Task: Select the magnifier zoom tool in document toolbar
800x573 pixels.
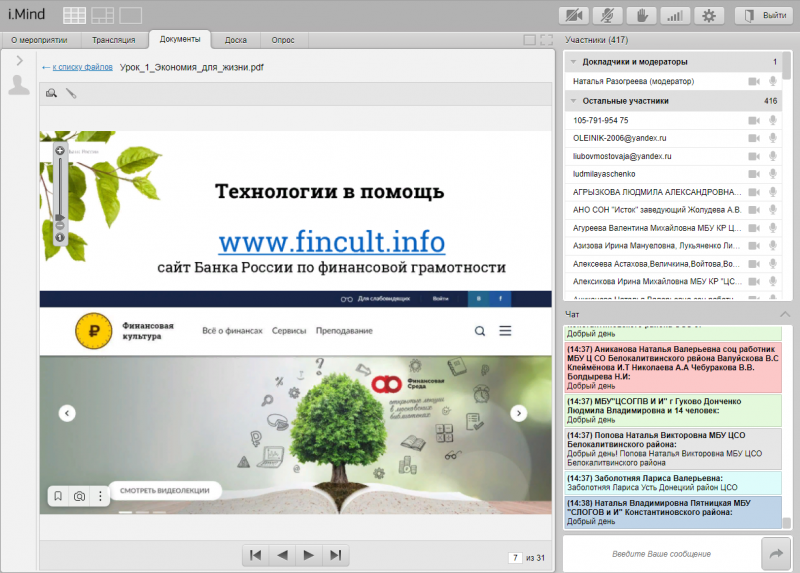Action: coord(51,93)
